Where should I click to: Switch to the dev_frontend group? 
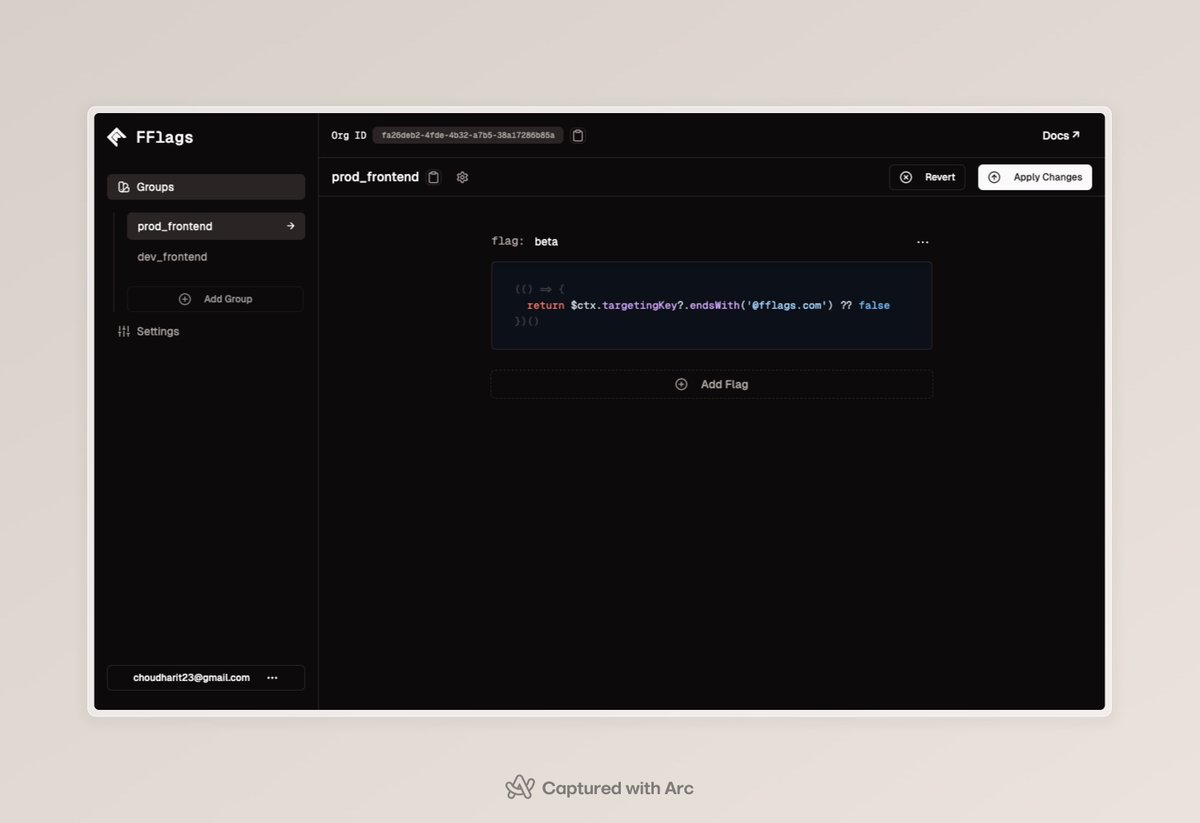171,256
